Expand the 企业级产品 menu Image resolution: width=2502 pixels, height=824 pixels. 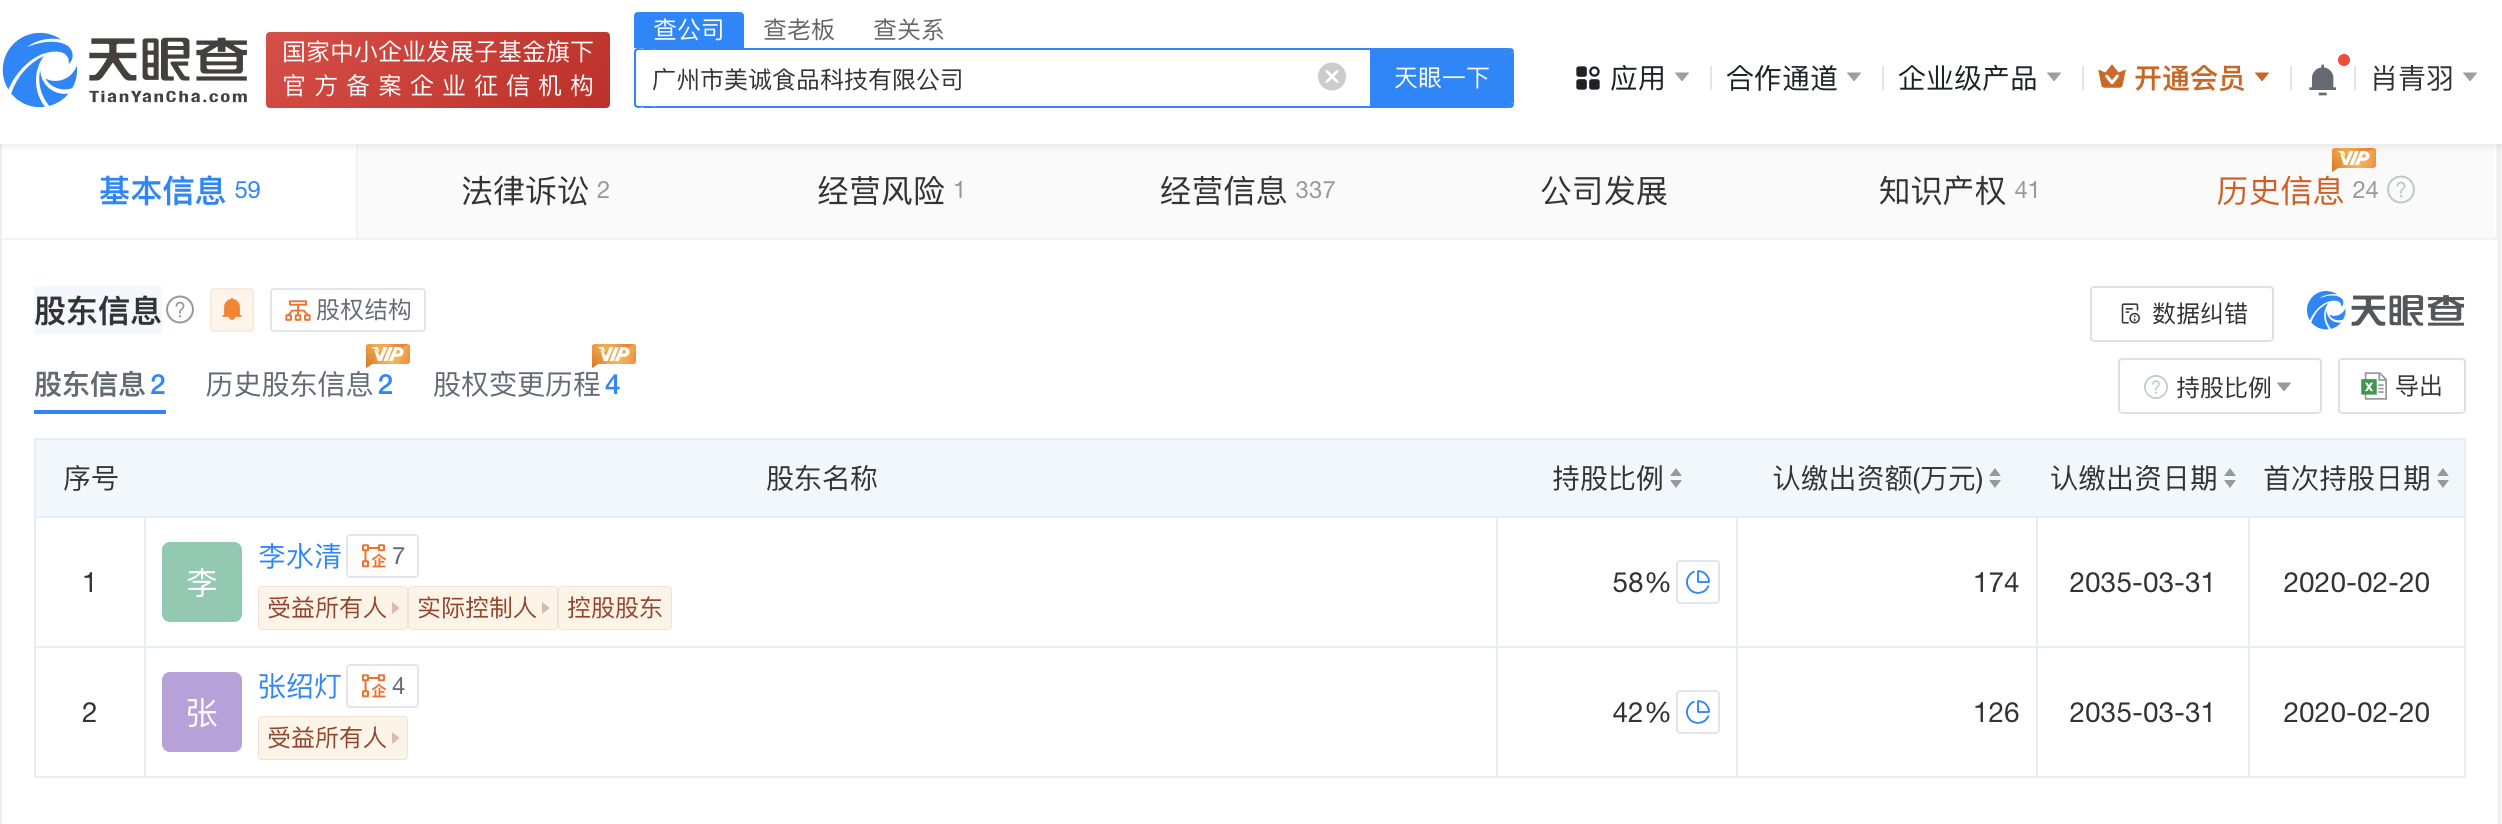point(1978,78)
